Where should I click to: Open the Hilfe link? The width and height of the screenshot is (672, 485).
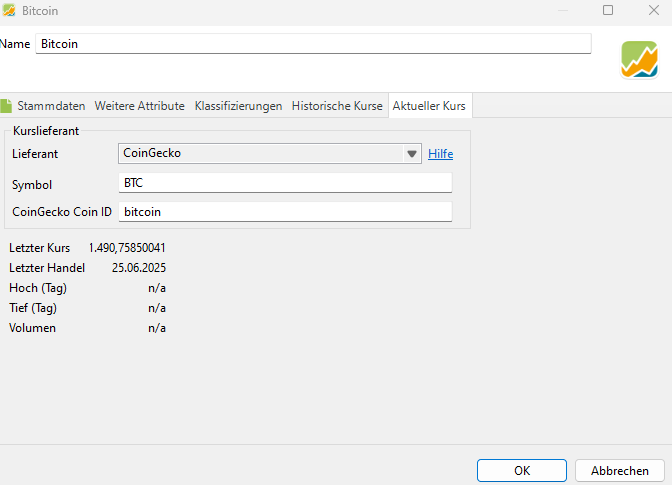point(440,154)
